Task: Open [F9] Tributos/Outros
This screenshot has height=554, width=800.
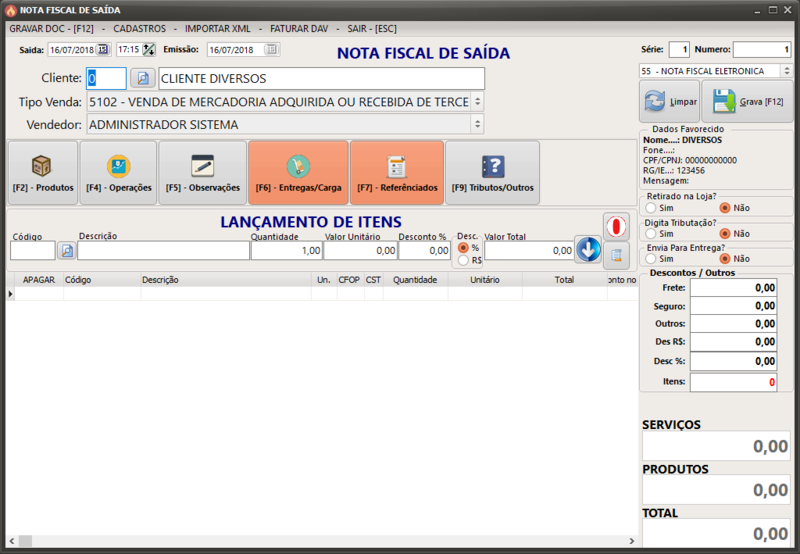Action: tap(492, 173)
